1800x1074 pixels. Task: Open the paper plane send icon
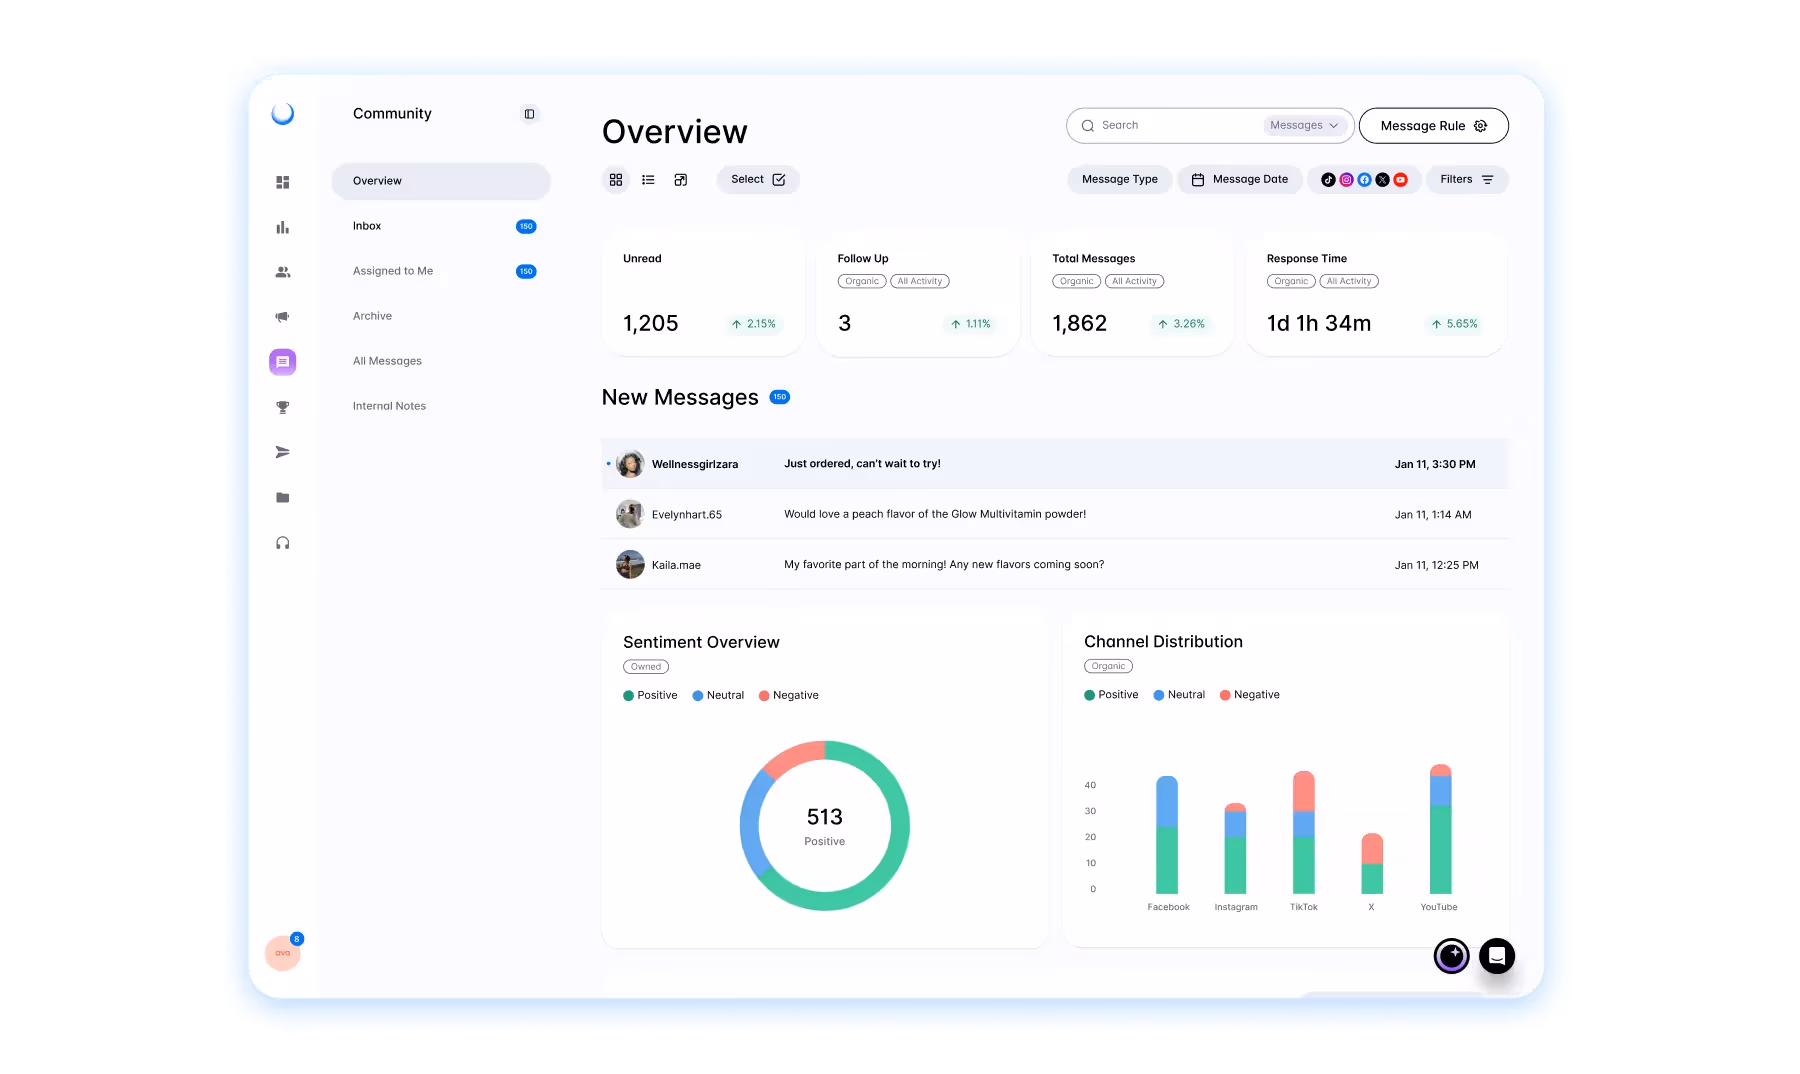tap(283, 451)
